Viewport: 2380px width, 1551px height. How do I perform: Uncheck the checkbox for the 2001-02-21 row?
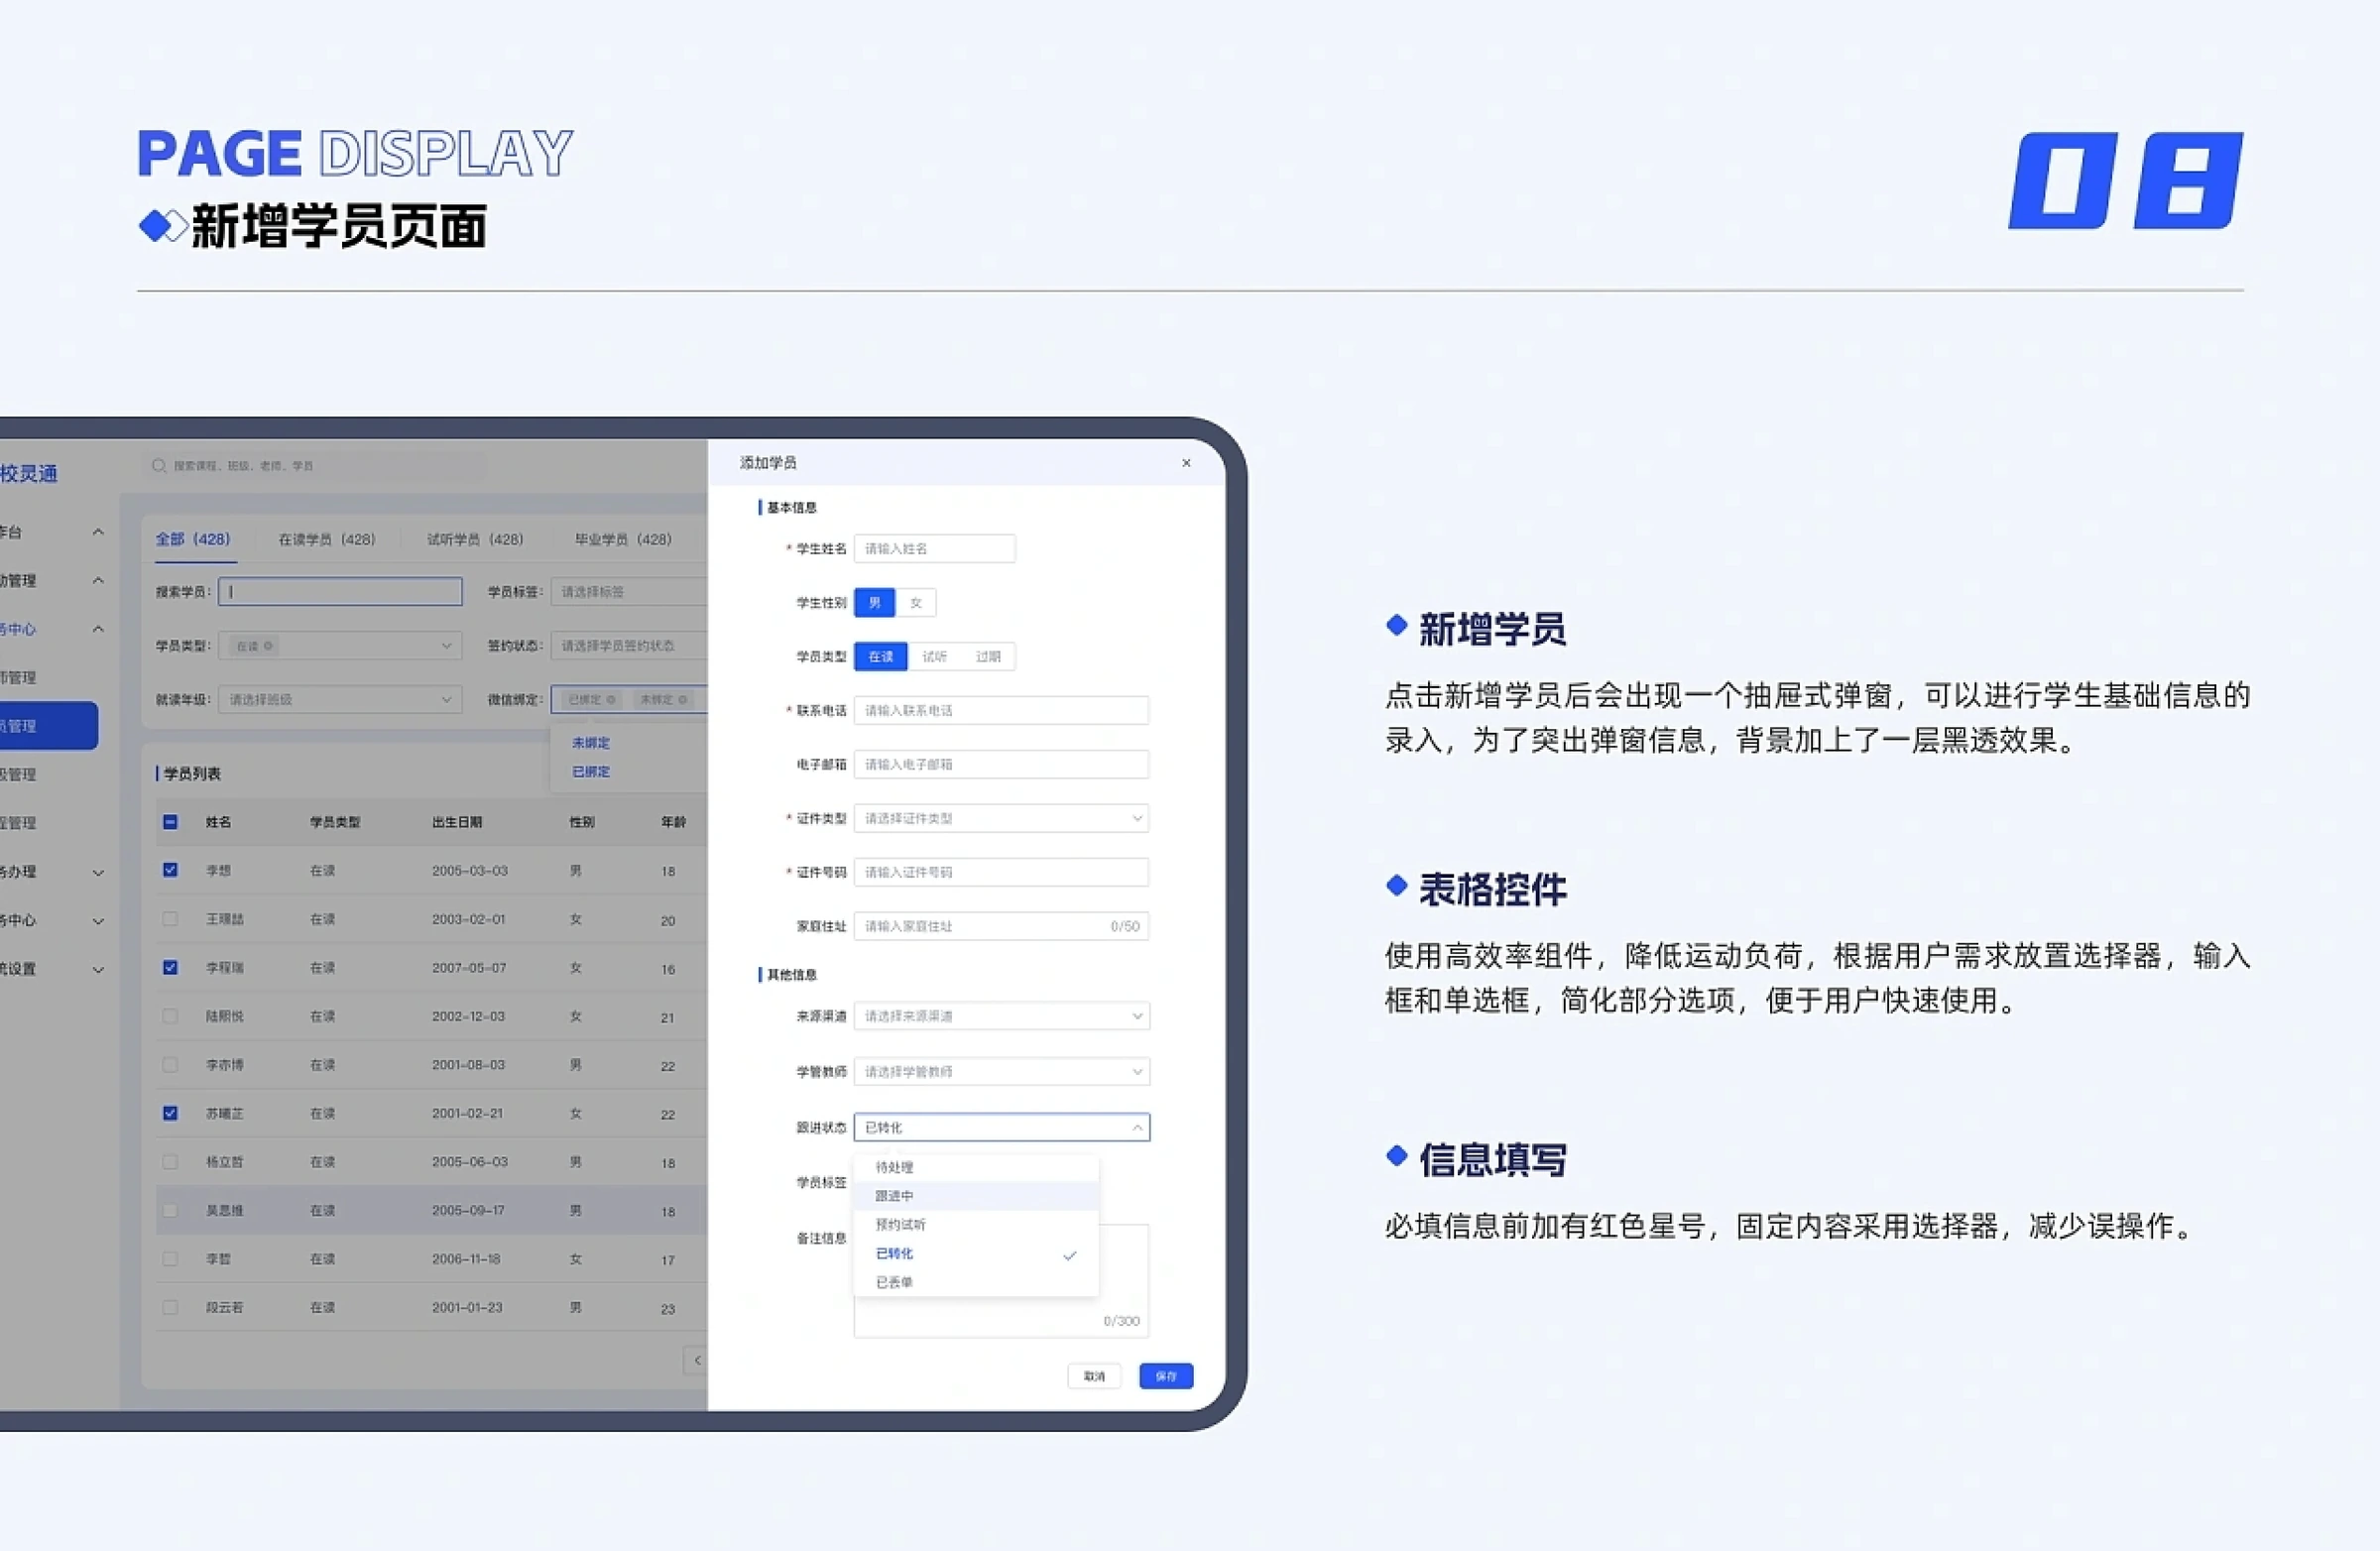pos(170,1113)
